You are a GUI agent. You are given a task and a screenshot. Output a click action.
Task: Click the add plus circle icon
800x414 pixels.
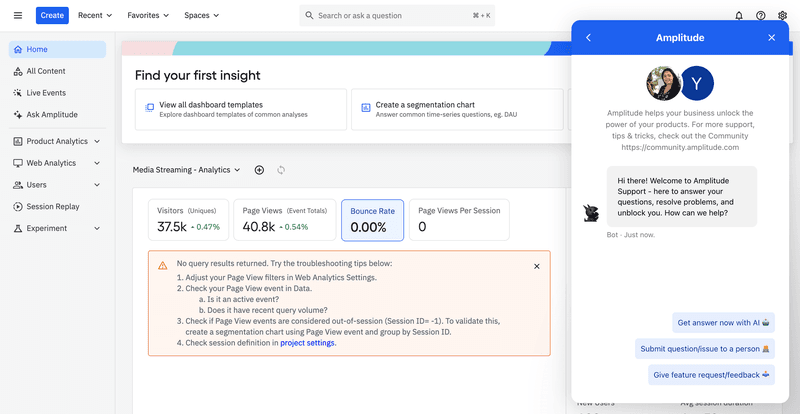(x=259, y=170)
